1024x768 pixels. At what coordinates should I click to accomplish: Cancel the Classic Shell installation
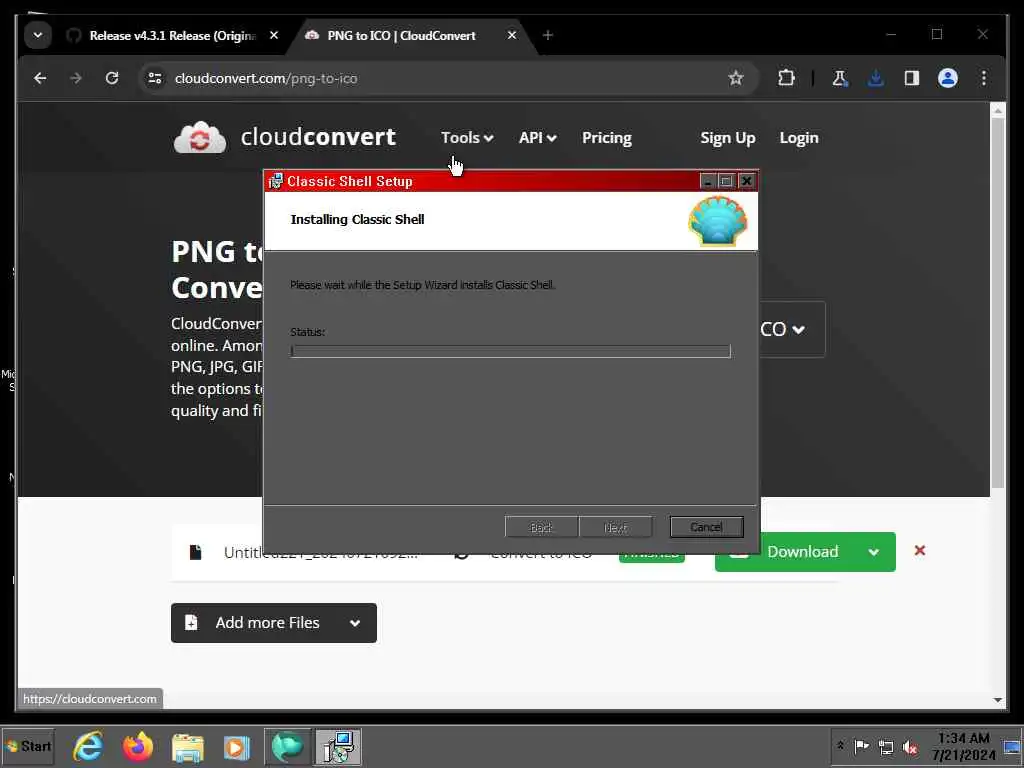tap(706, 527)
